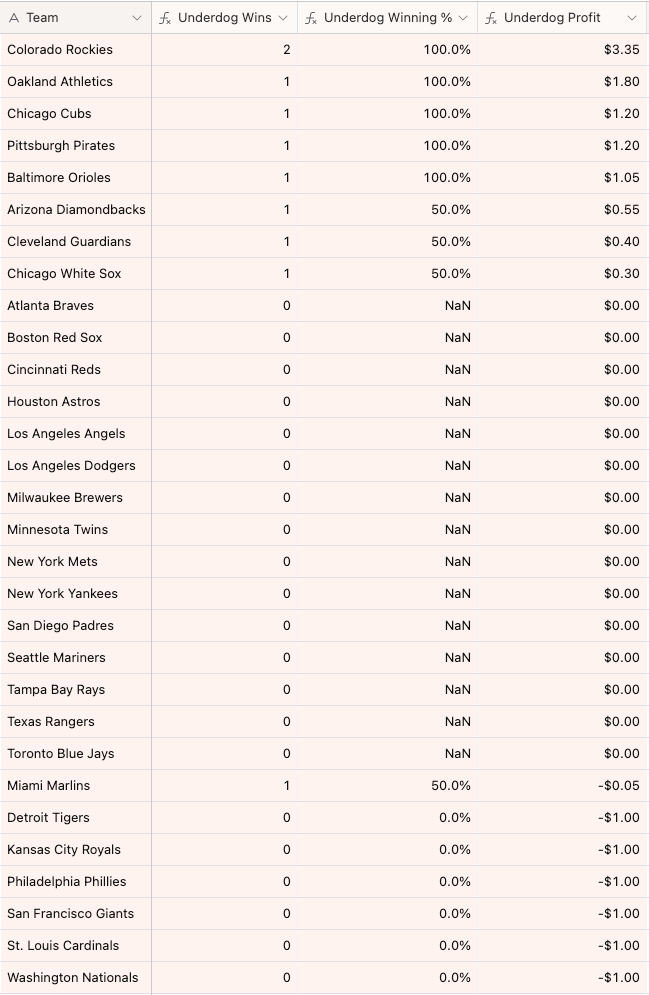
Task: Click the formula icon beside Underdog Profit
Action: 491,18
